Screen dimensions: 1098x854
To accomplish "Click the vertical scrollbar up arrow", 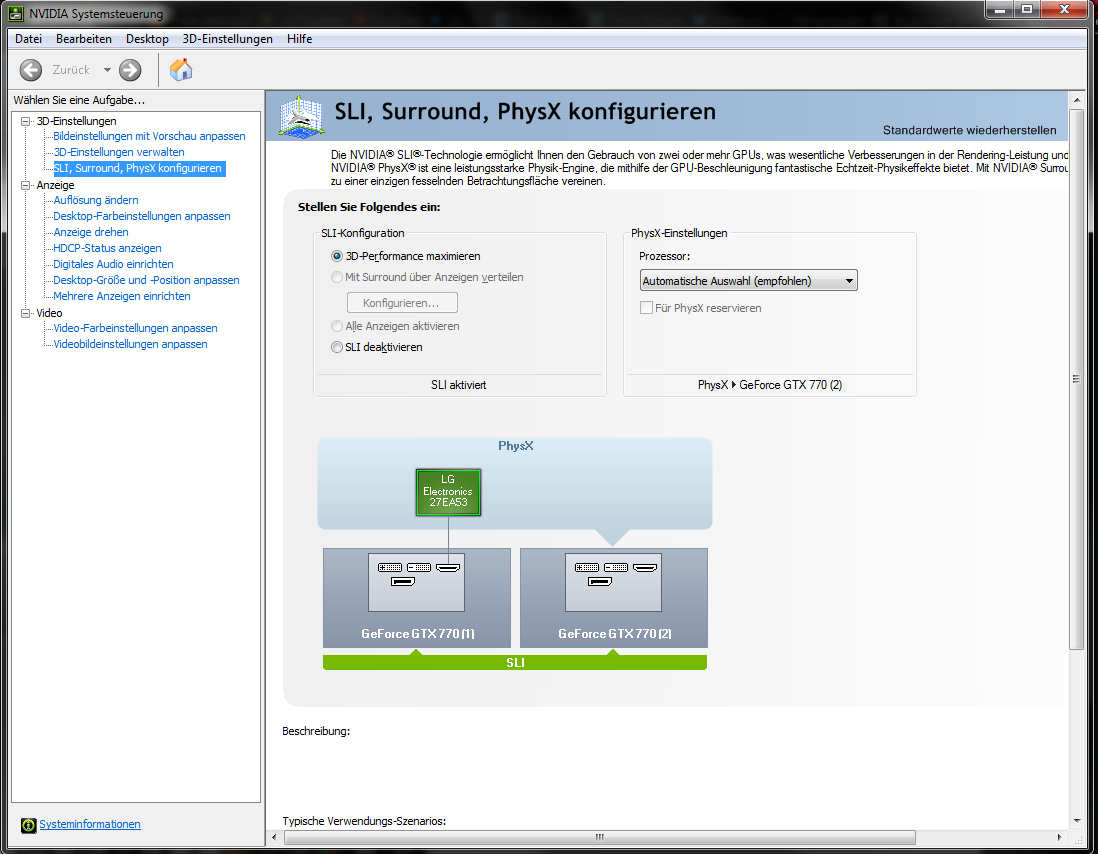I will click(1077, 100).
